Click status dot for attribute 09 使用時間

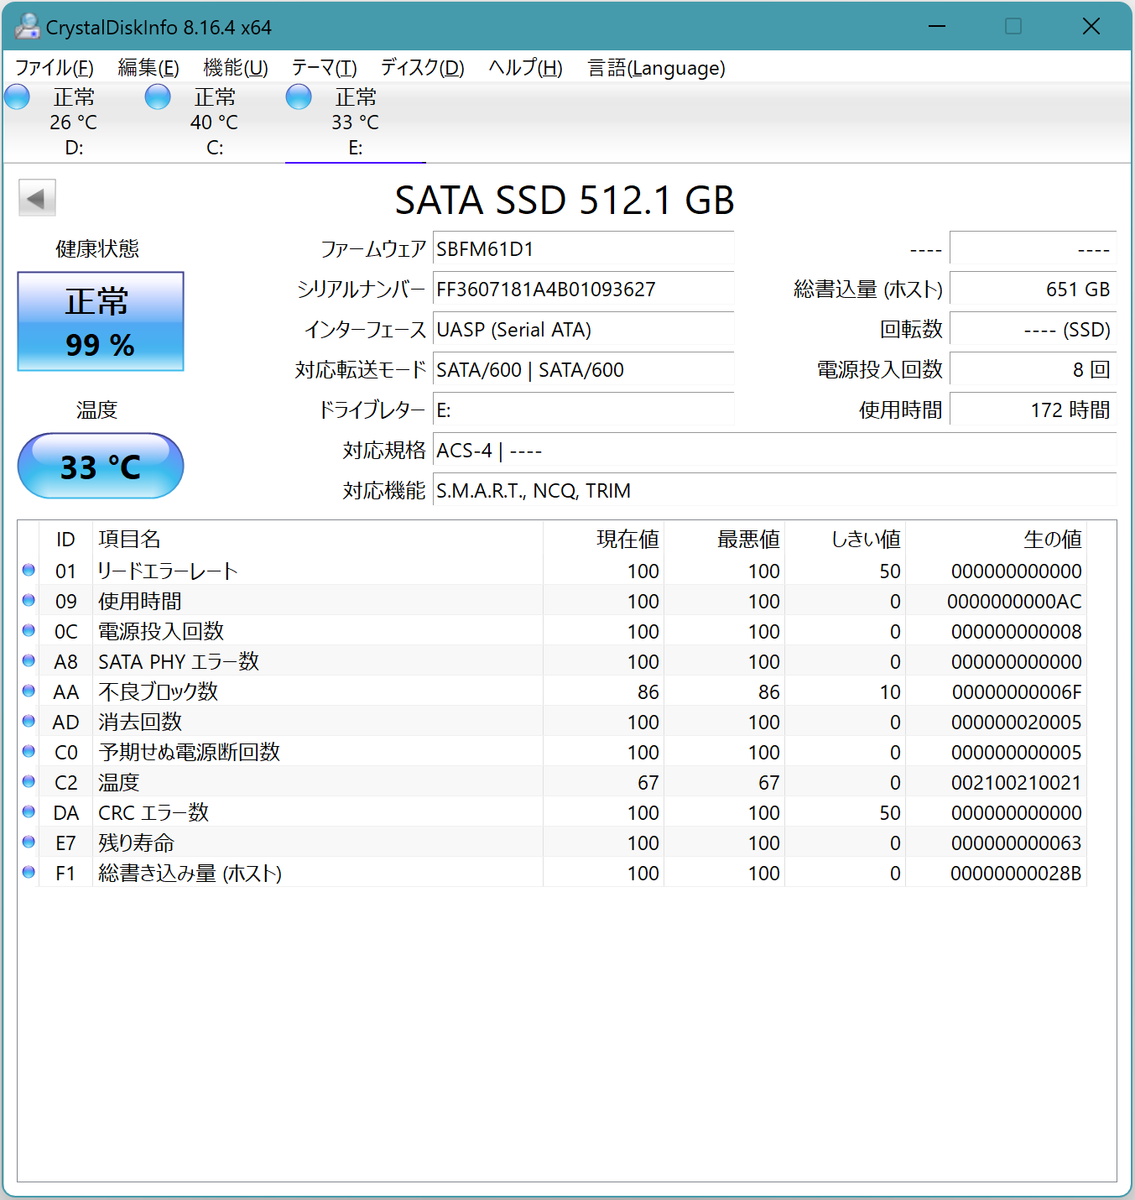click(29, 600)
